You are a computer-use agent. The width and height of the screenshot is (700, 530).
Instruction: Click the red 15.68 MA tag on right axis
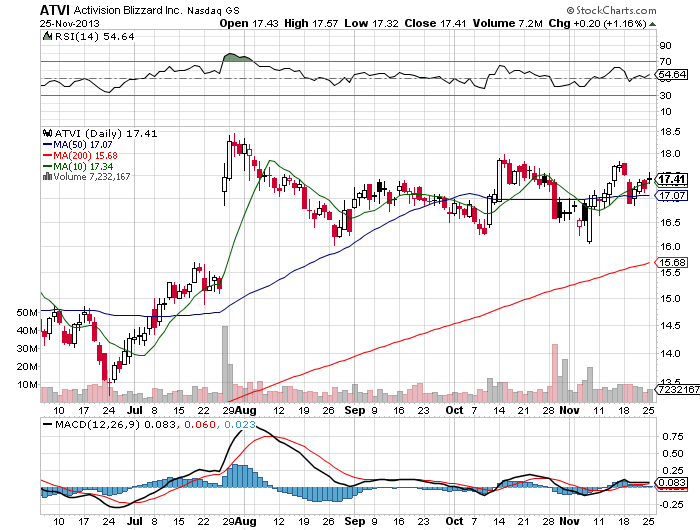pyautogui.click(x=672, y=263)
